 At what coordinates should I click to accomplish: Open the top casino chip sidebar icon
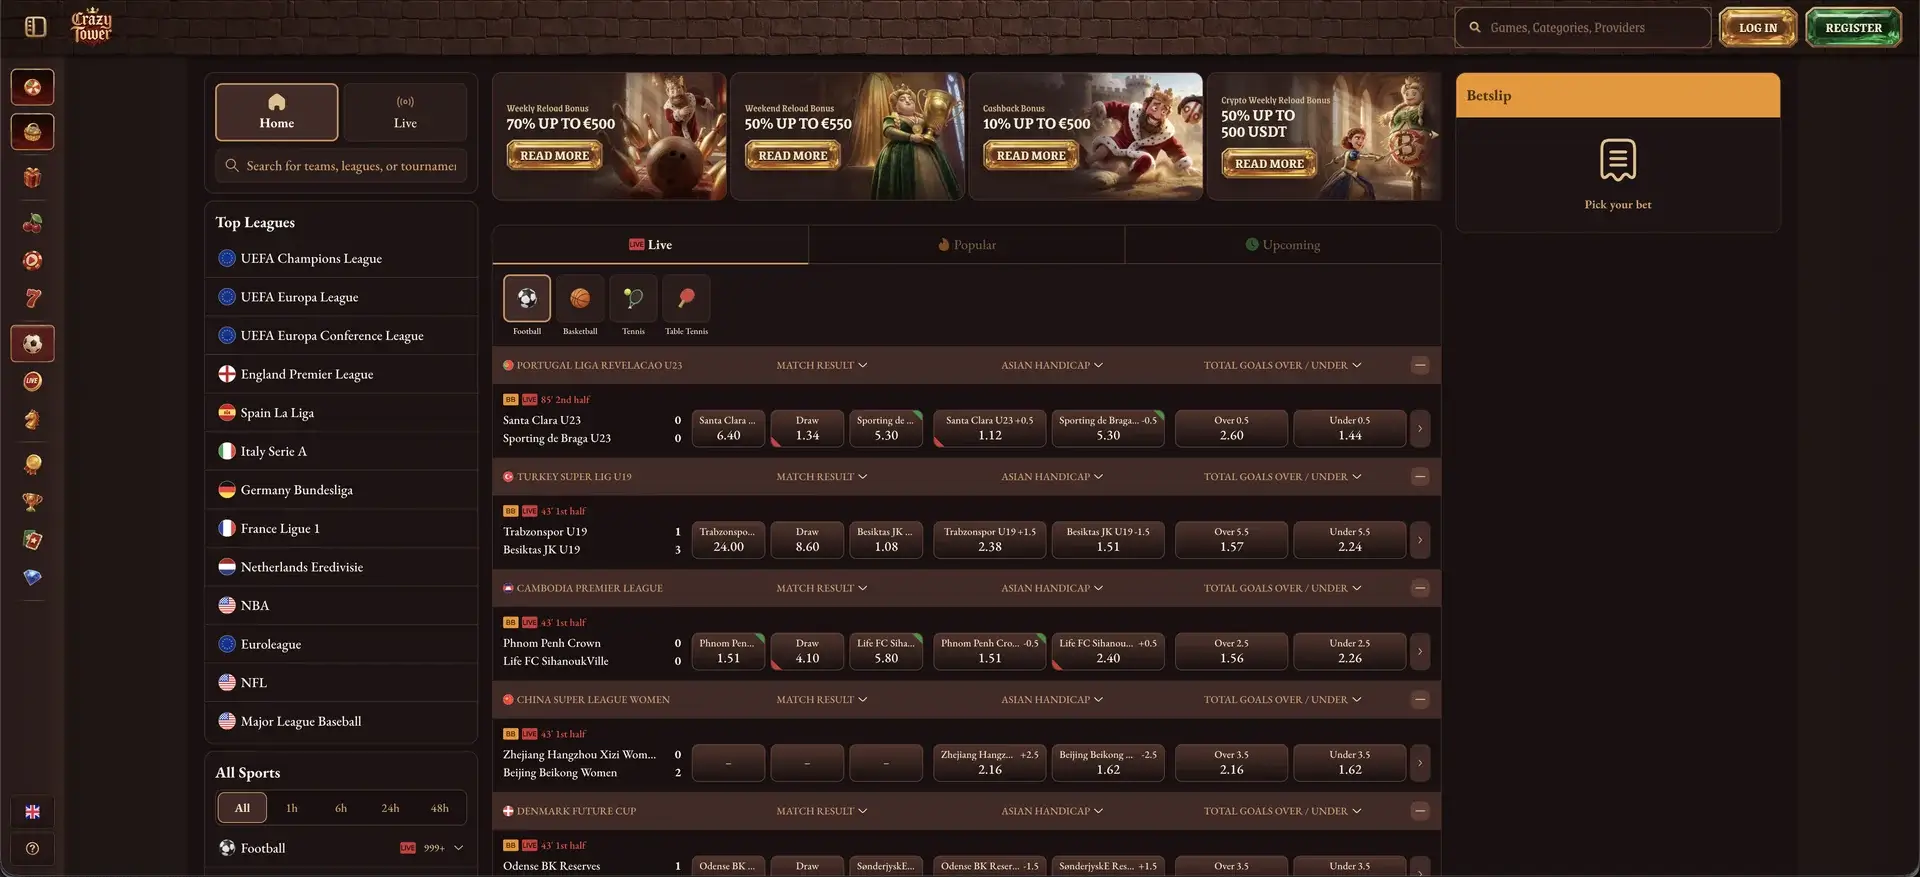[32, 87]
